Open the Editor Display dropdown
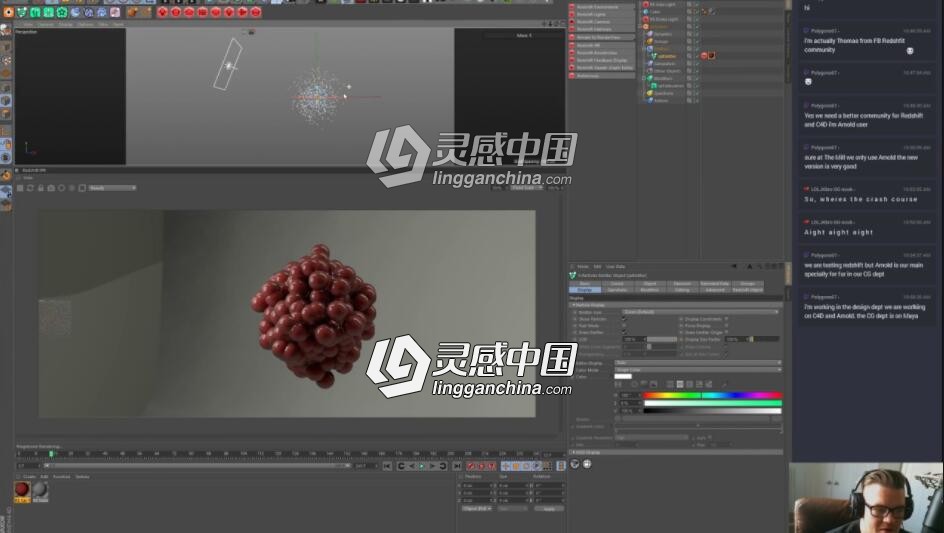The height and width of the screenshot is (533, 944). (698, 363)
